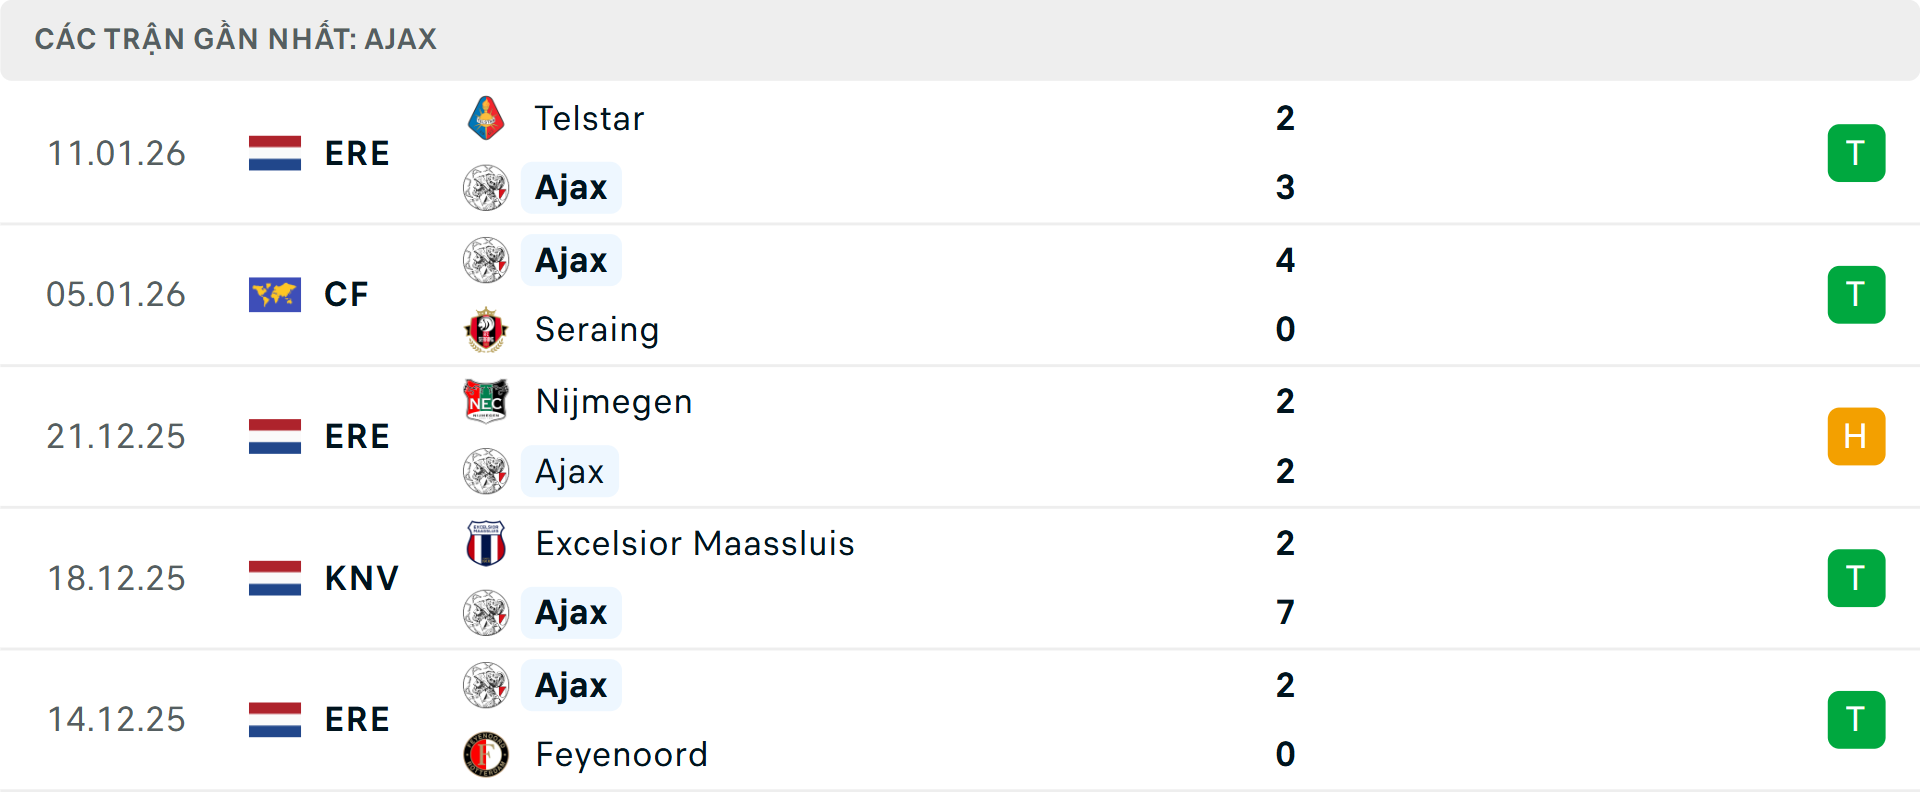Click the 18.12.25 match date
The width and height of the screenshot is (1920, 792).
pos(116,577)
